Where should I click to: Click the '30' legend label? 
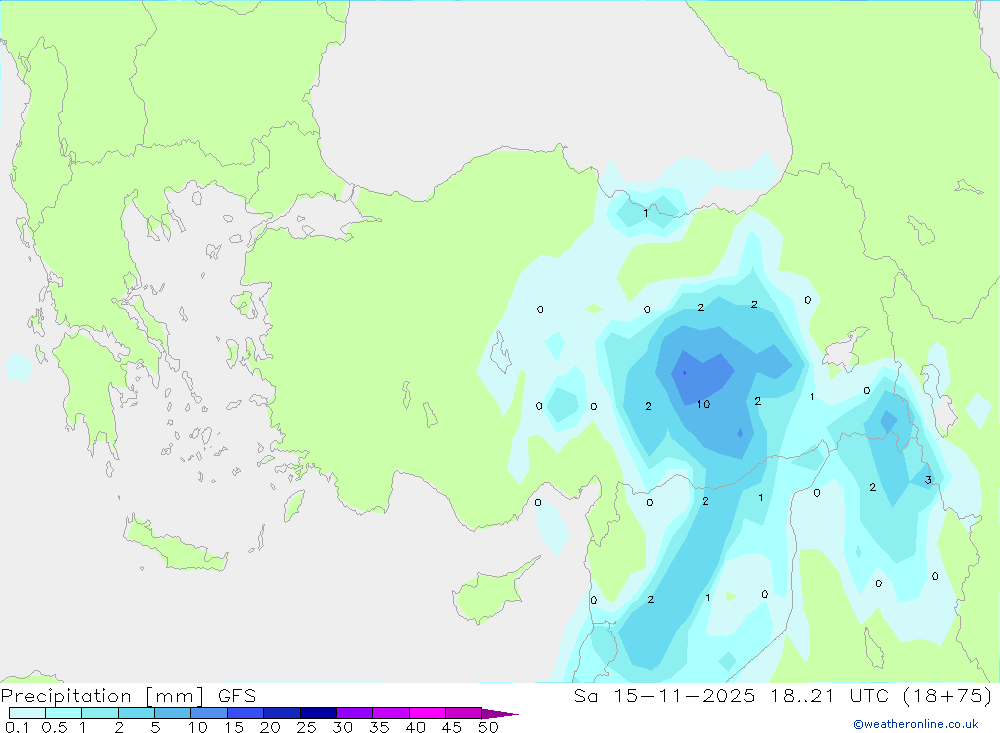tap(342, 727)
